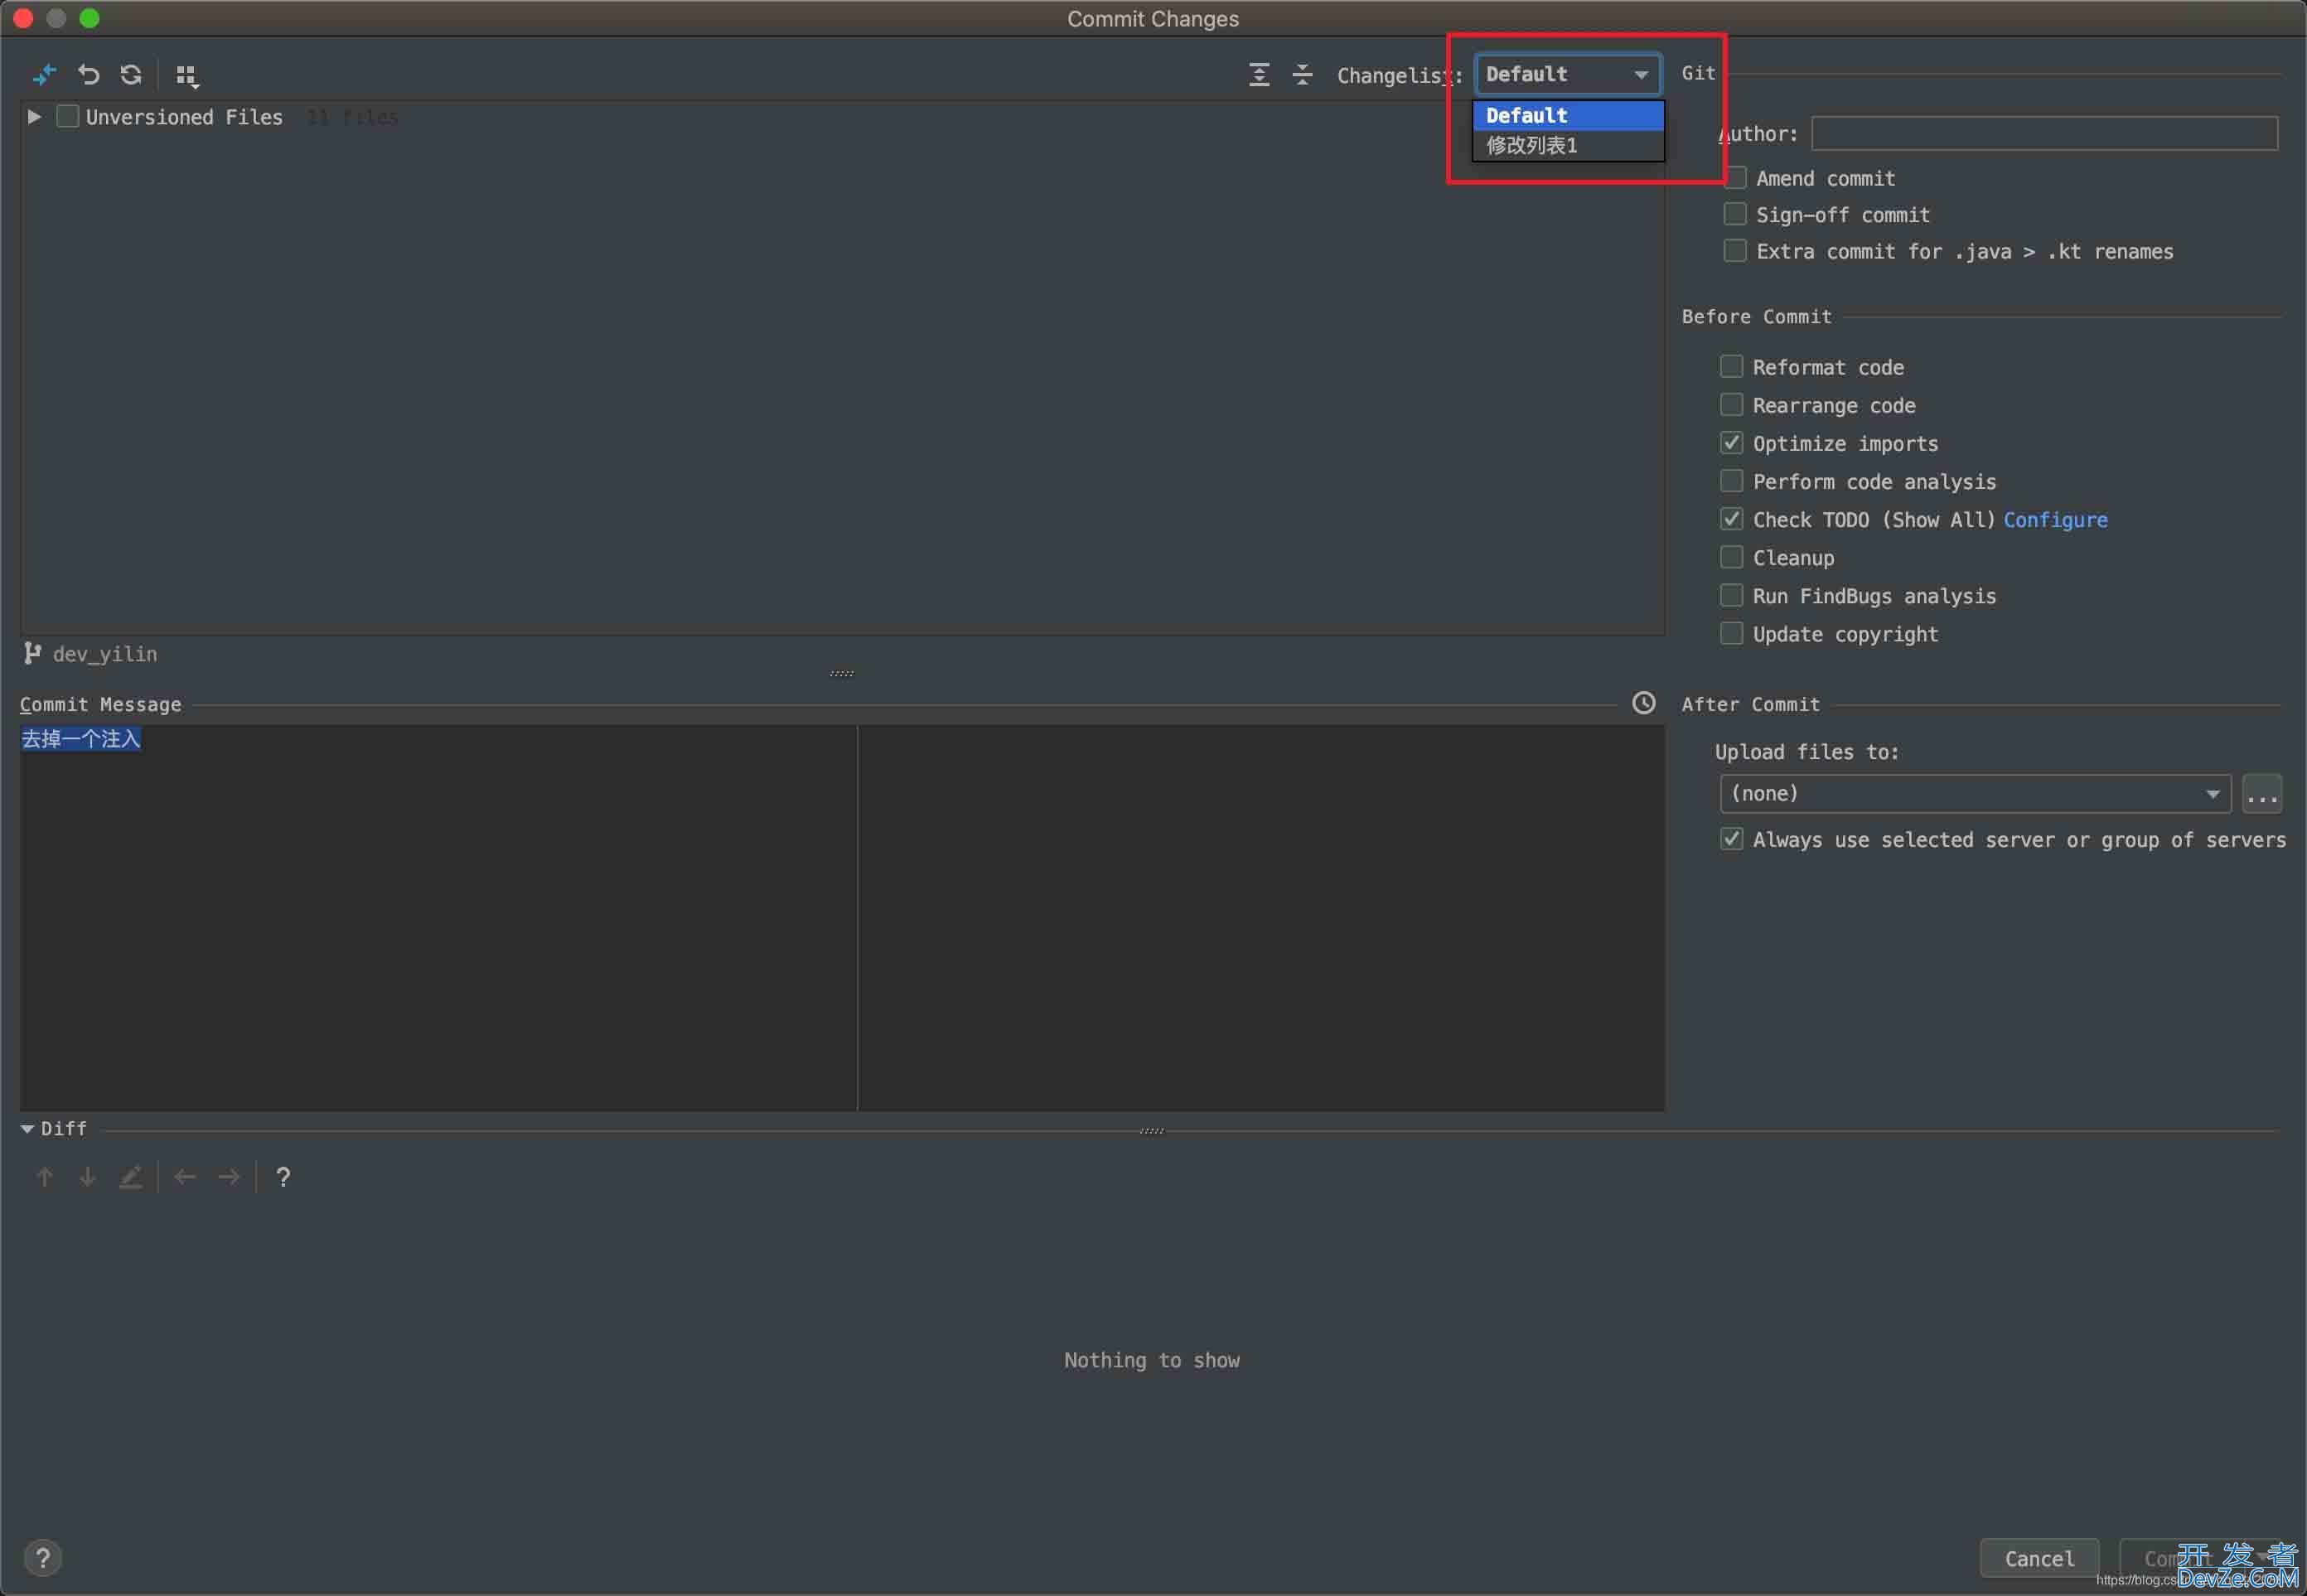Open the bottom-left help button
Viewport: 2307px width, 1596px height.
(x=43, y=1558)
